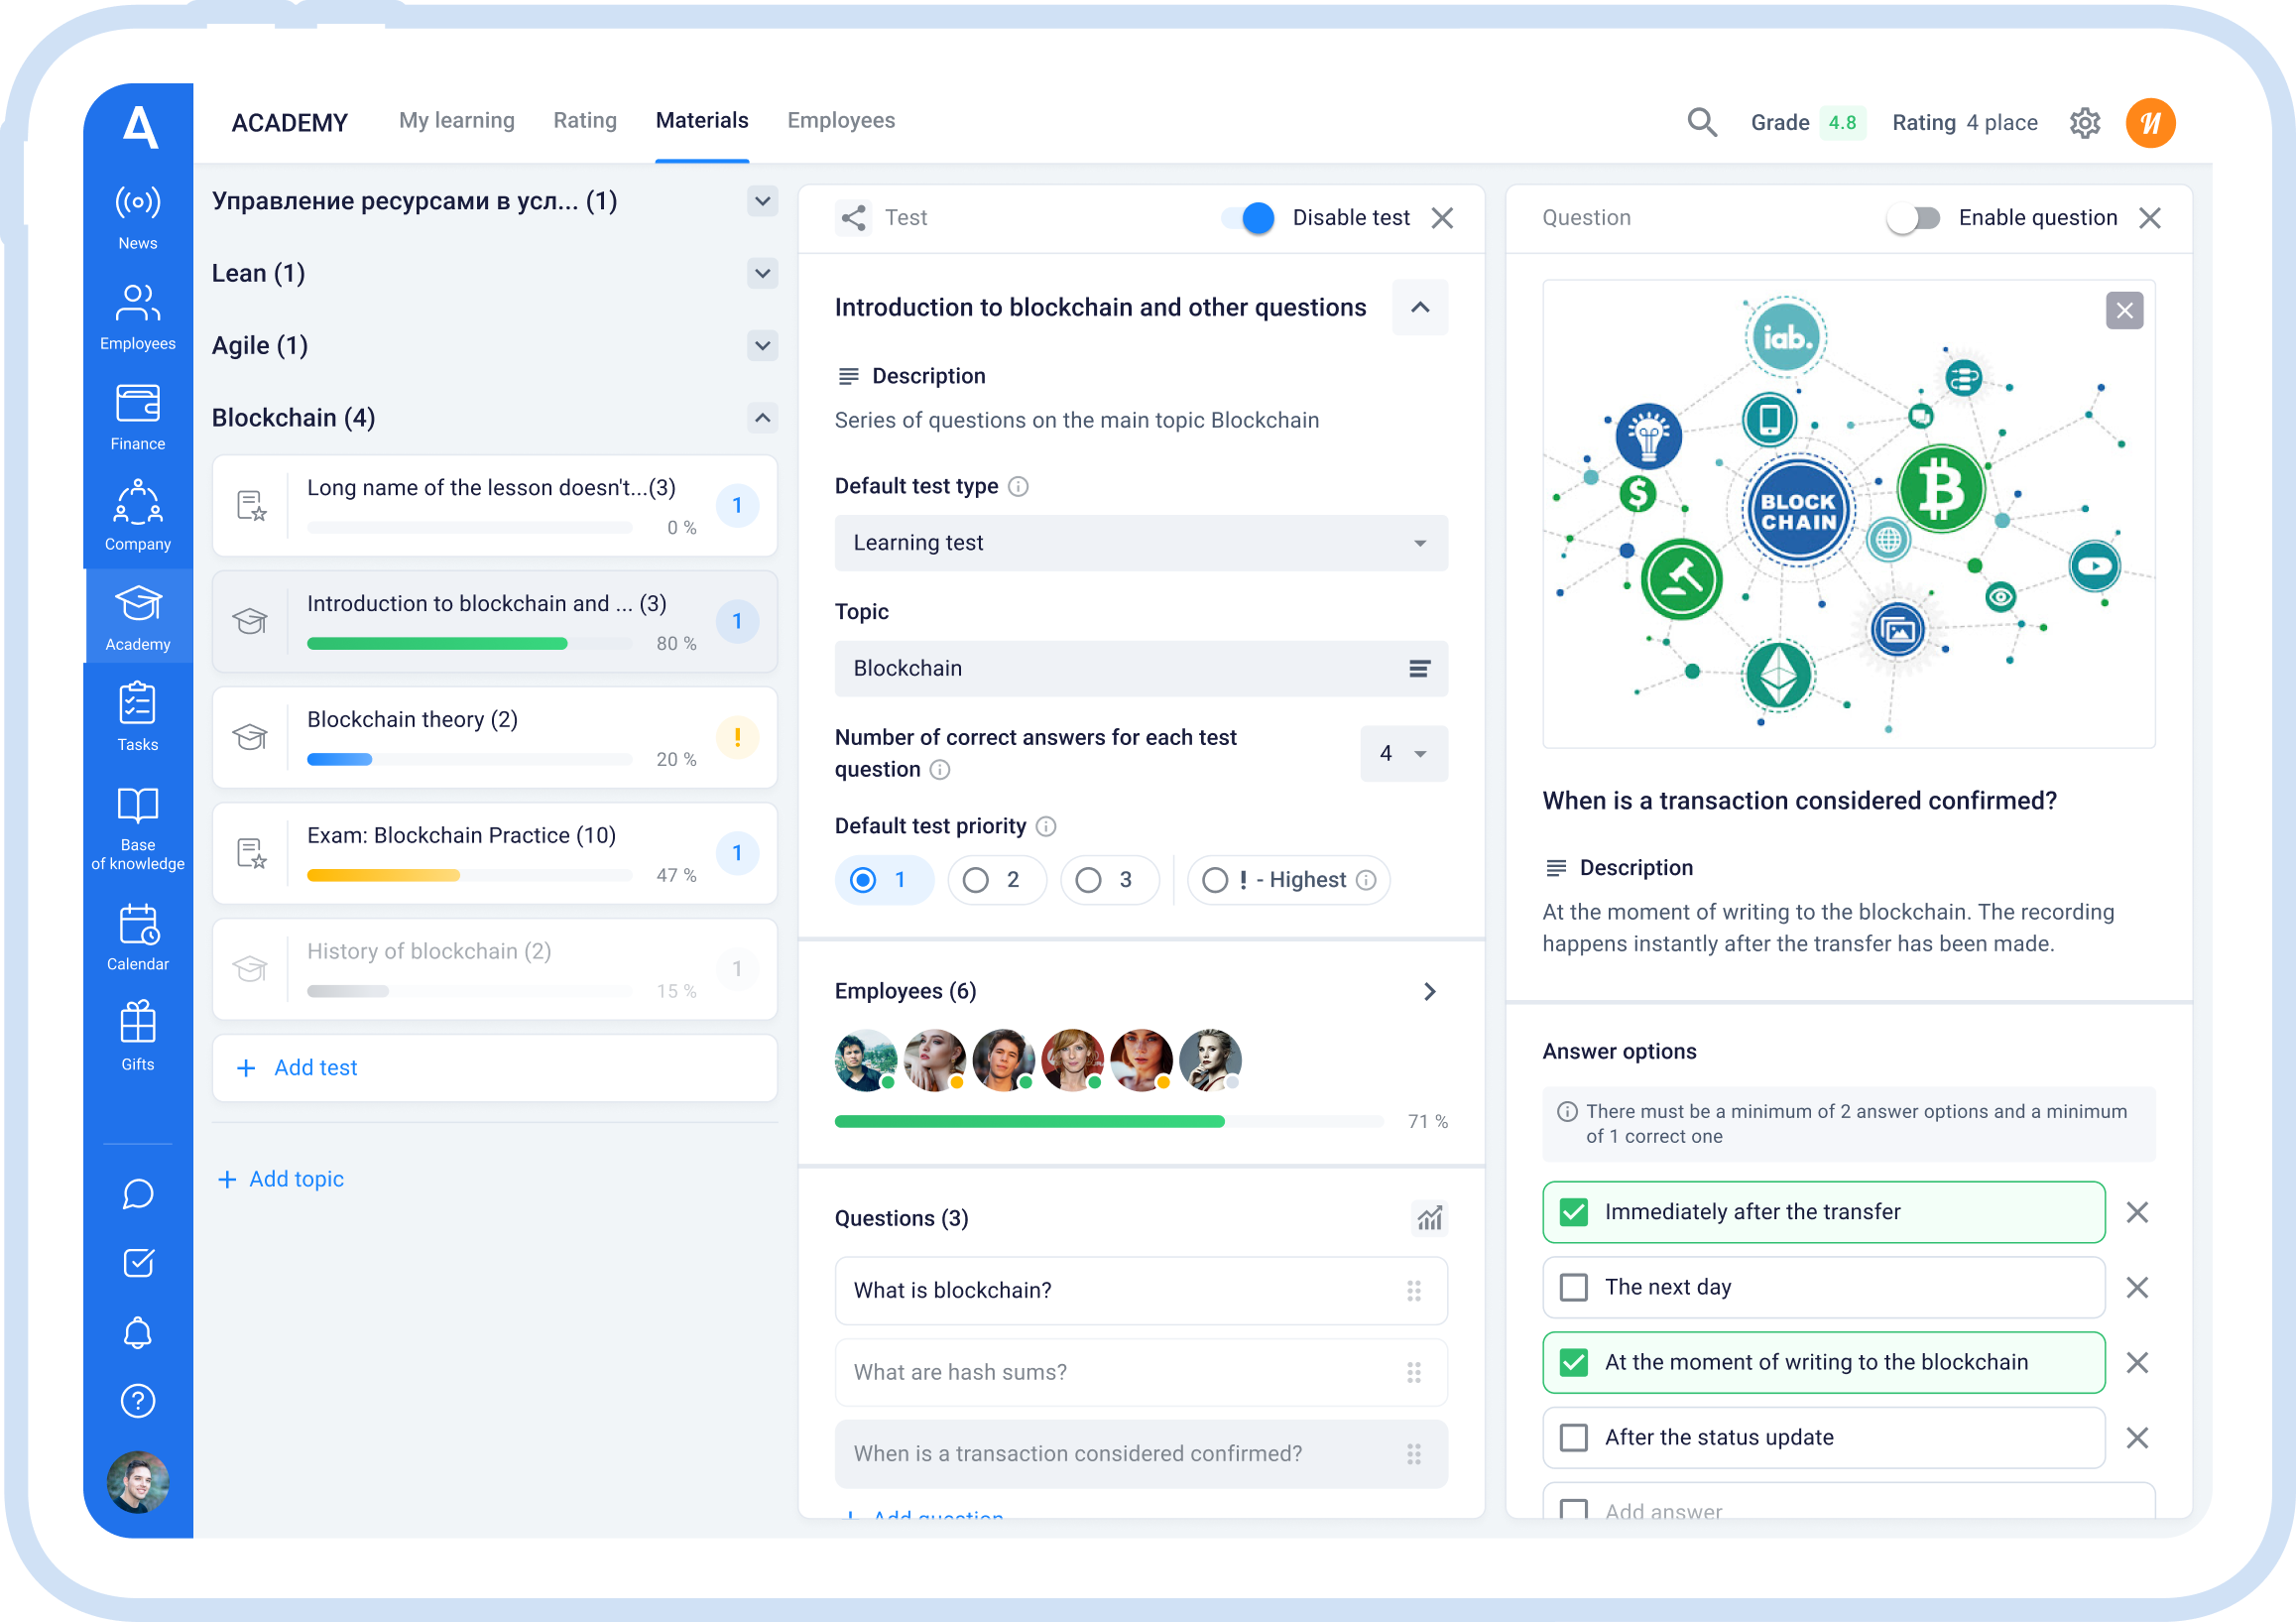The height and width of the screenshot is (1622, 2296).
Task: Check 'The next day' answer option
Action: point(1573,1287)
